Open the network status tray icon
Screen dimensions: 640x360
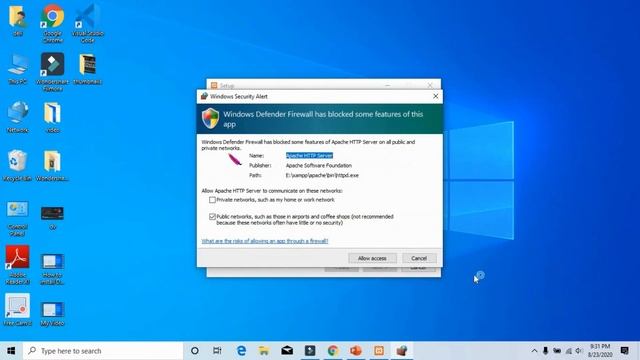568,351
